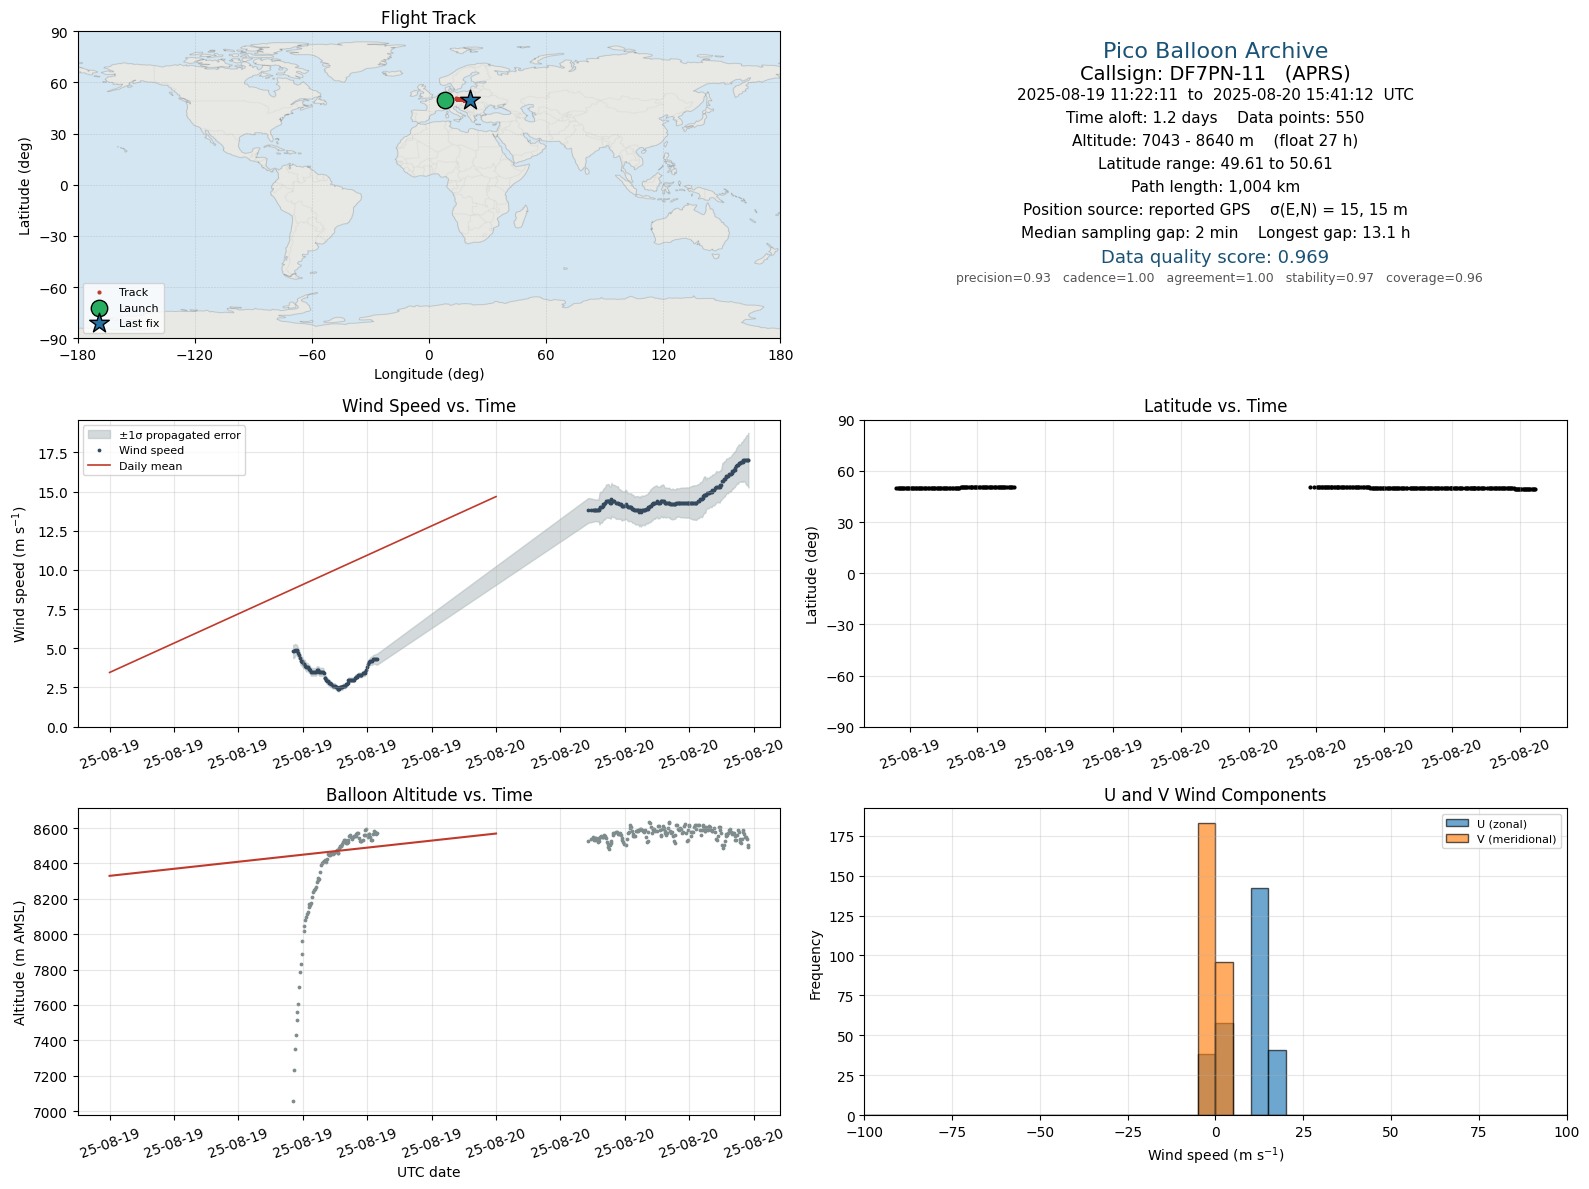
Task: Select the 2025-08-19 to 2025-08-20 UTC time range
Action: [x=1215, y=95]
